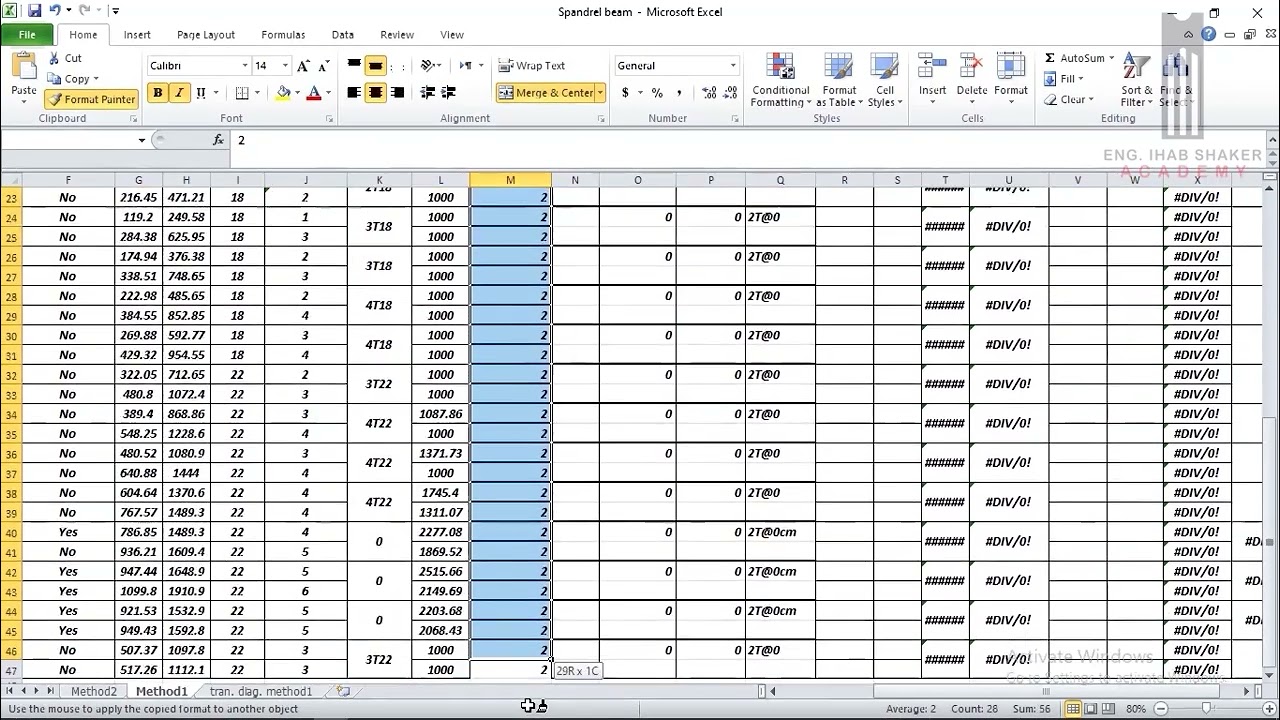This screenshot has width=1280, height=720.
Task: Click the Format Painter button
Action: 91,100
